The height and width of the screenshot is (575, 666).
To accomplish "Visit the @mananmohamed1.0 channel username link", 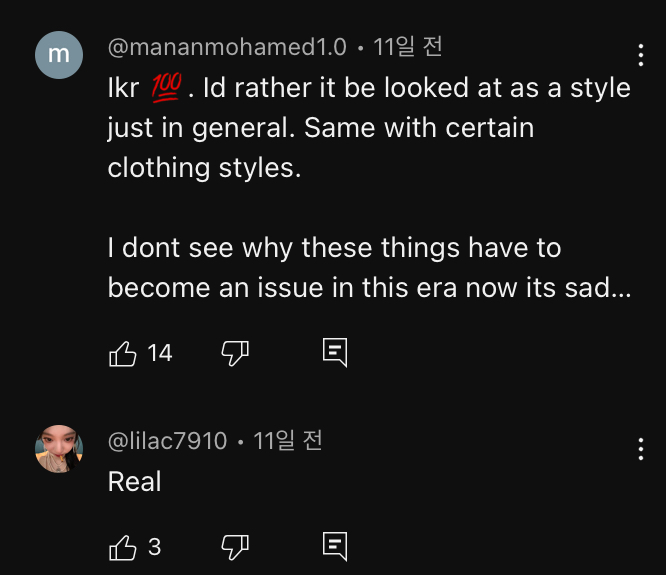I will point(227,47).
